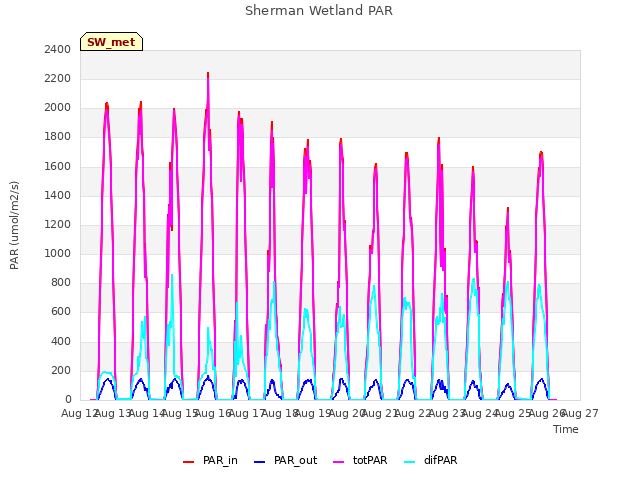Click the cyan difPAR legend swatch
640x480 pixels.
(x=409, y=462)
